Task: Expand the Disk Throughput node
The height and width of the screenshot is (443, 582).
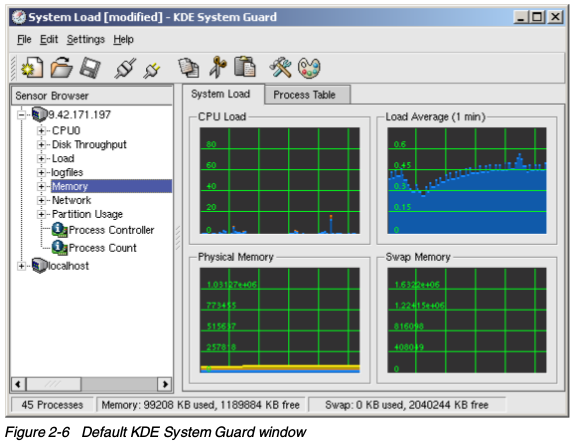Action: (42, 144)
